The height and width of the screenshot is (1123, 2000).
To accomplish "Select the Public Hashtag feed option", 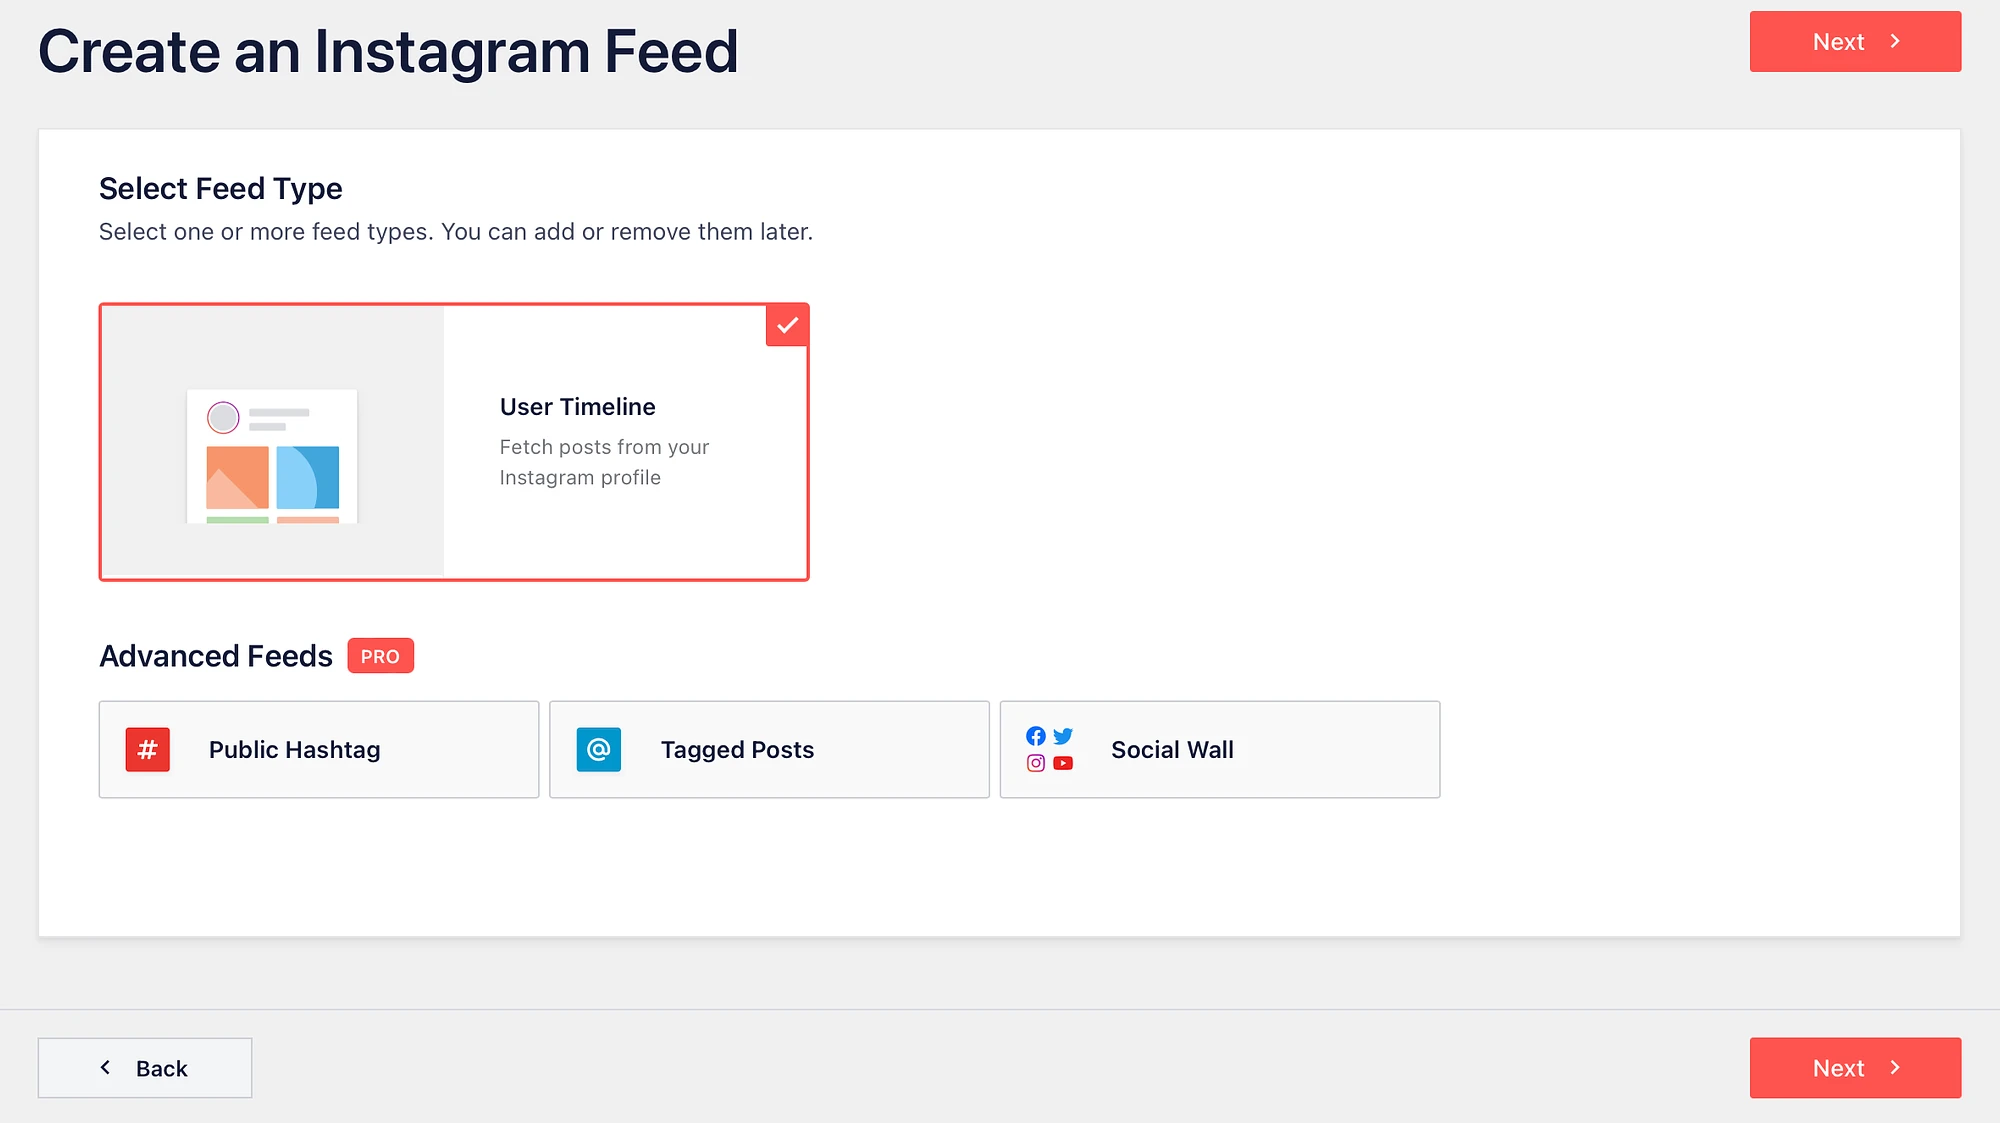I will pos(318,749).
